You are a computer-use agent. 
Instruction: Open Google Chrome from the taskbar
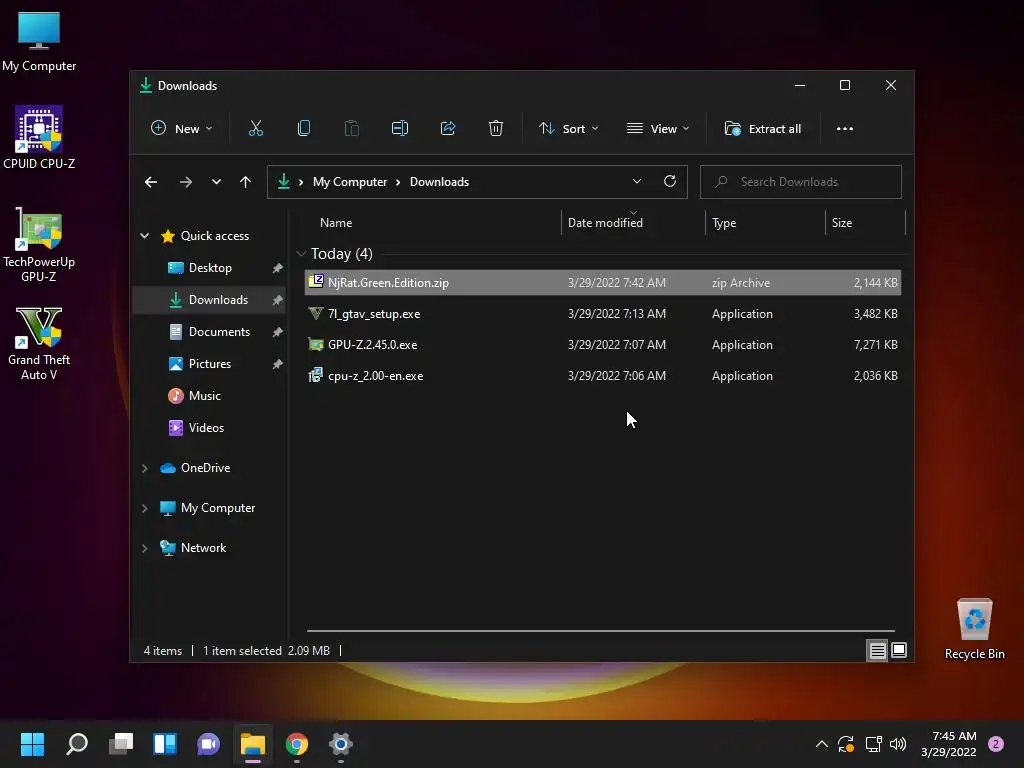click(296, 743)
